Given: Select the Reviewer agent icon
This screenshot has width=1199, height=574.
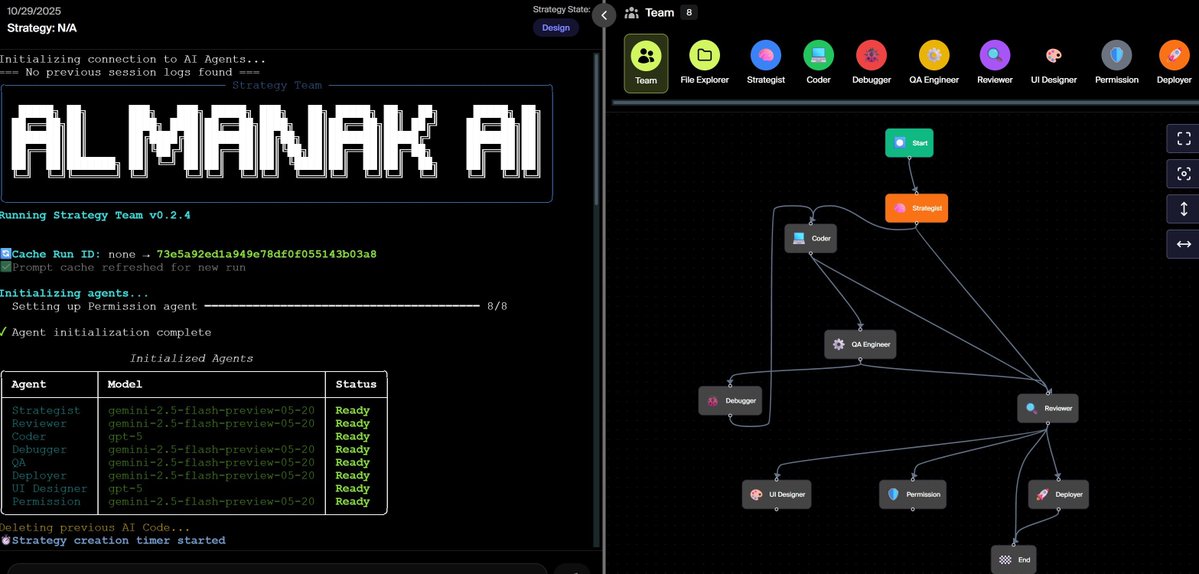Looking at the screenshot, I should coord(994,56).
